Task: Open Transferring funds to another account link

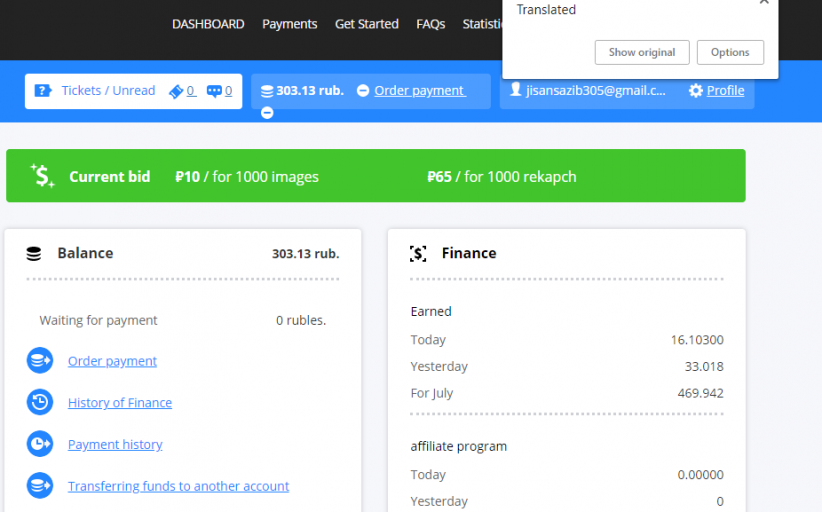Action: tap(178, 486)
